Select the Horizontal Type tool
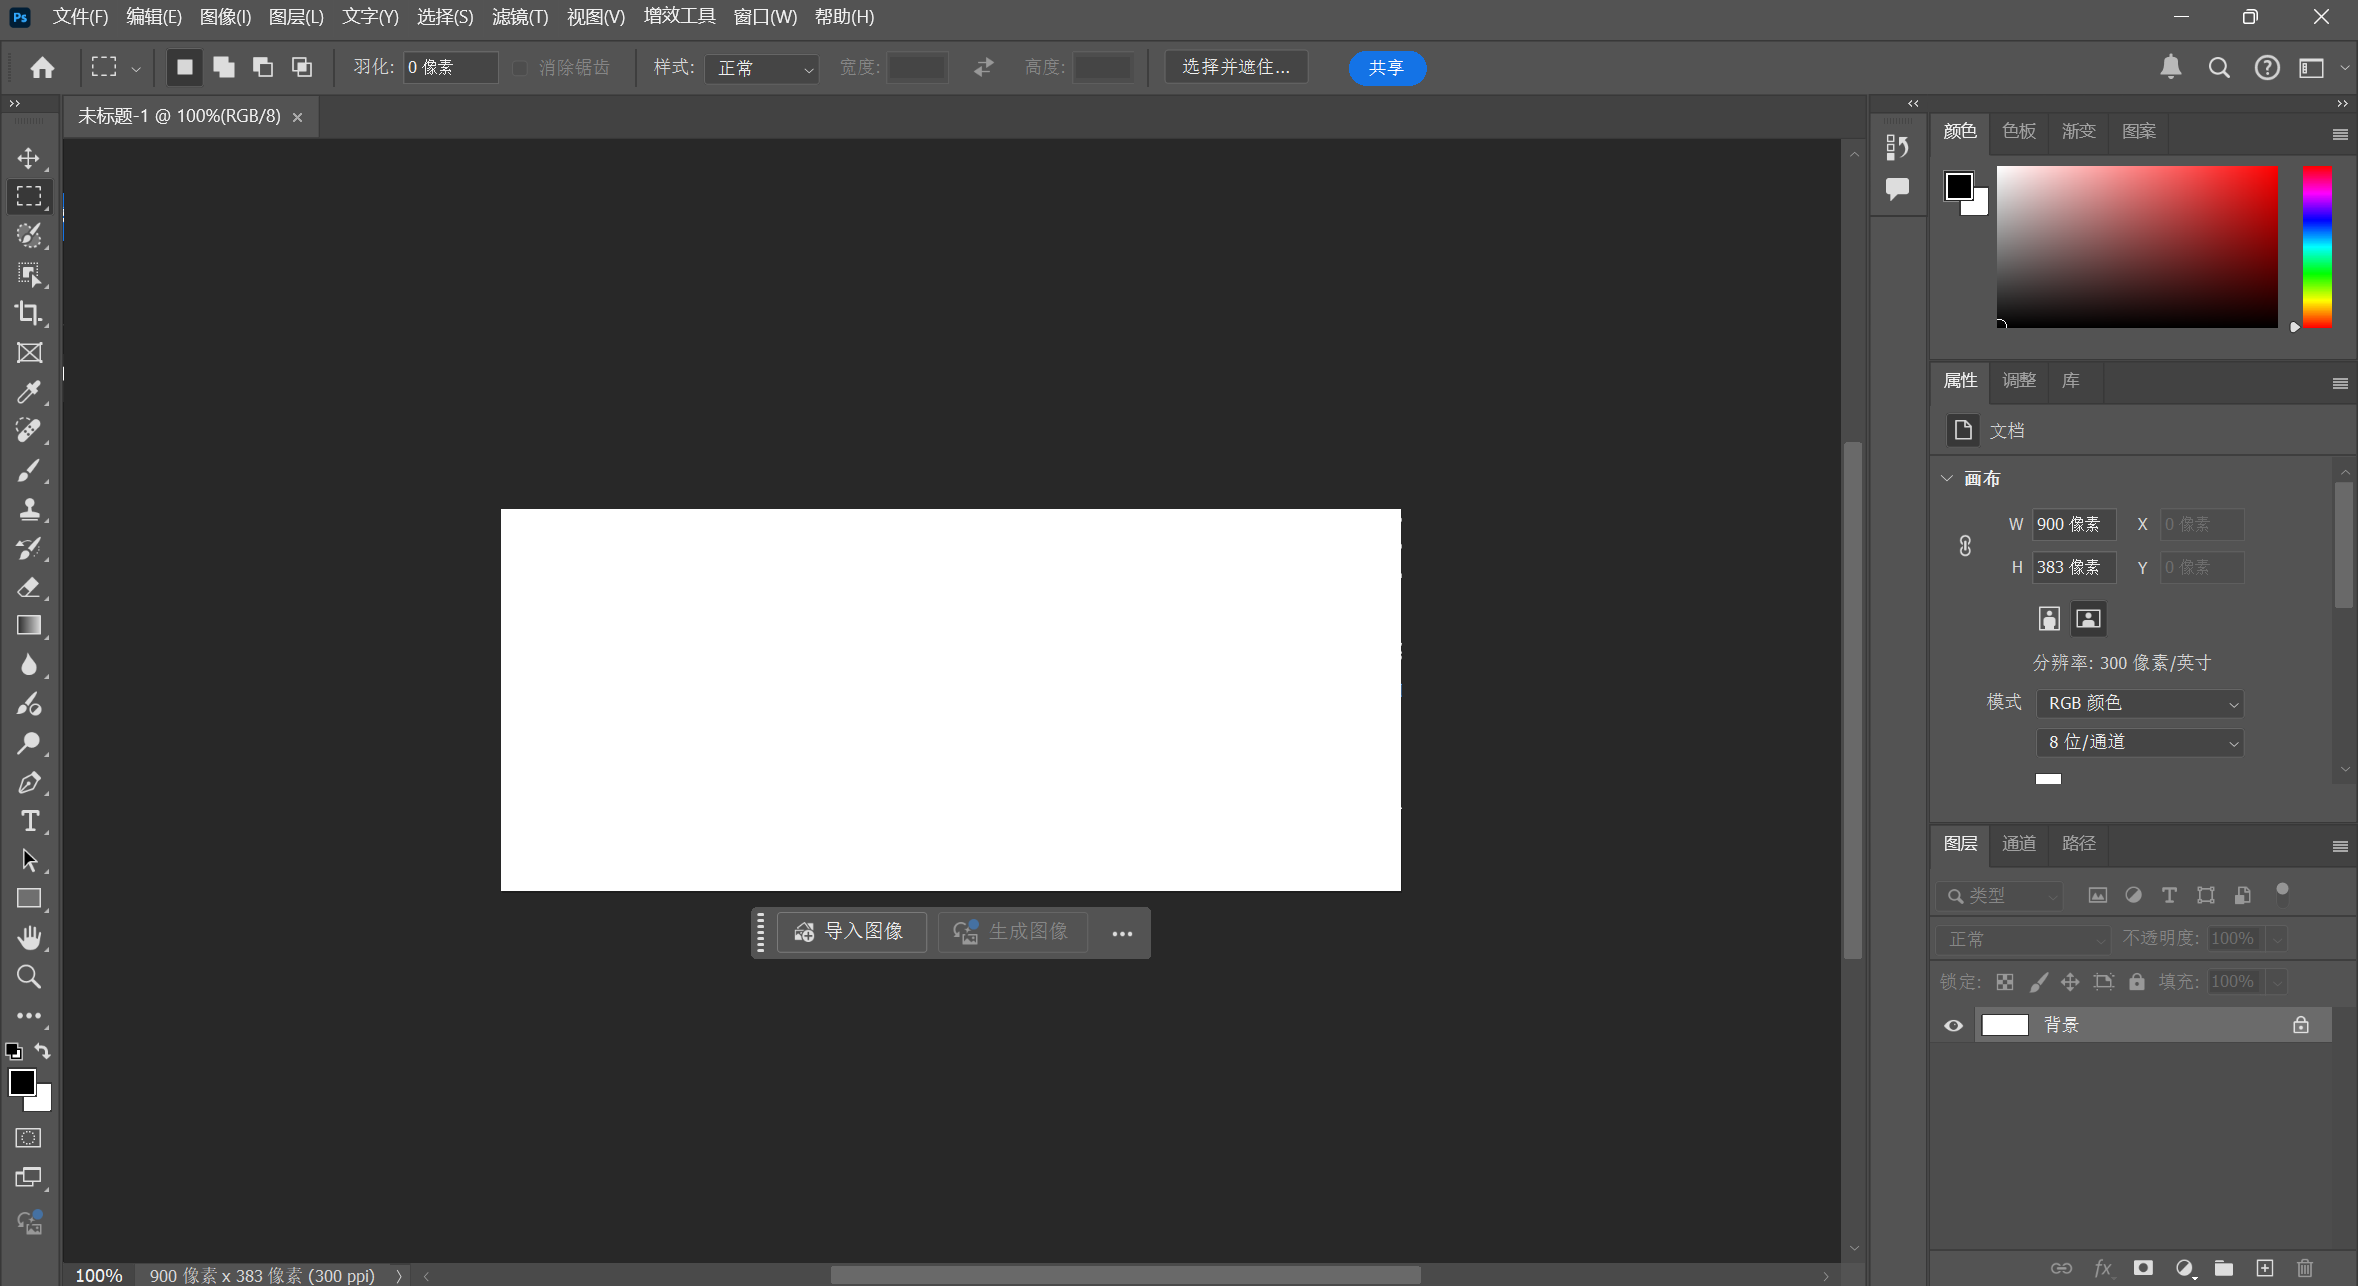The width and height of the screenshot is (2358, 1286). point(28,821)
